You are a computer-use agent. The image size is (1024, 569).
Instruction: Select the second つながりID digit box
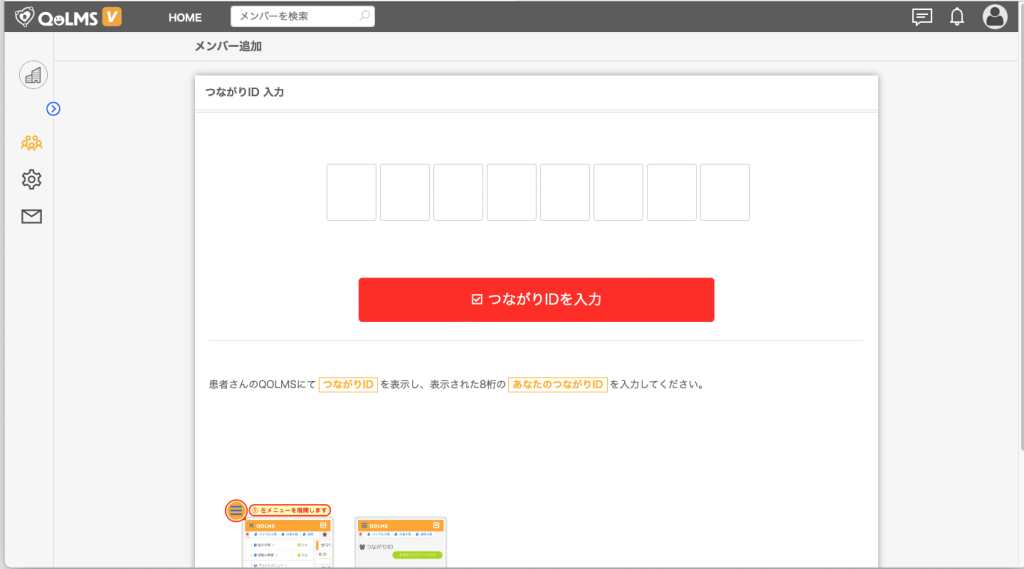point(405,193)
